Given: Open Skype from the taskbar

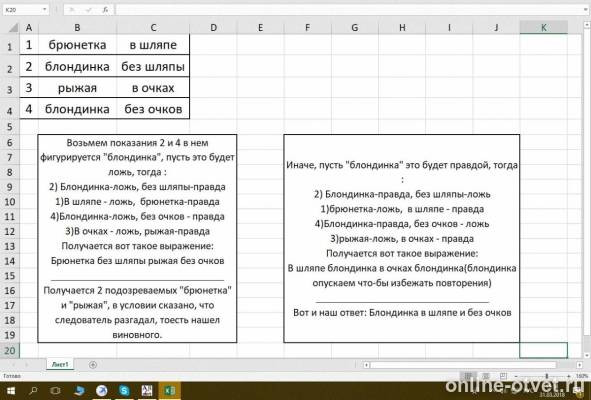Looking at the screenshot, I should coord(124,391).
